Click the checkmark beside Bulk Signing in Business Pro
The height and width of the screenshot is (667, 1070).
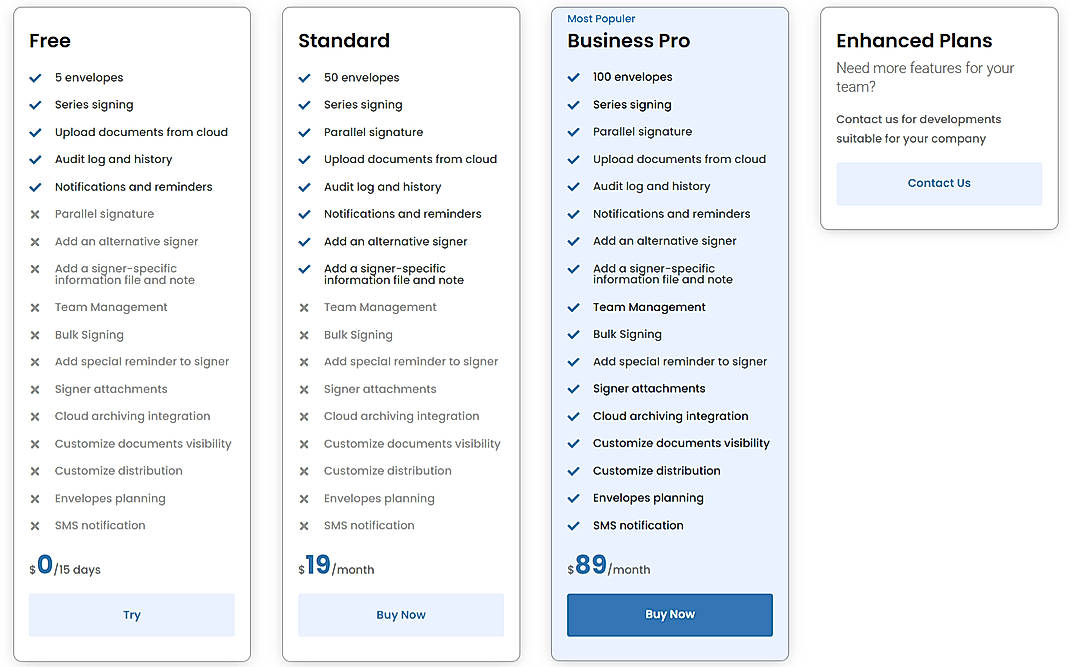(x=573, y=334)
